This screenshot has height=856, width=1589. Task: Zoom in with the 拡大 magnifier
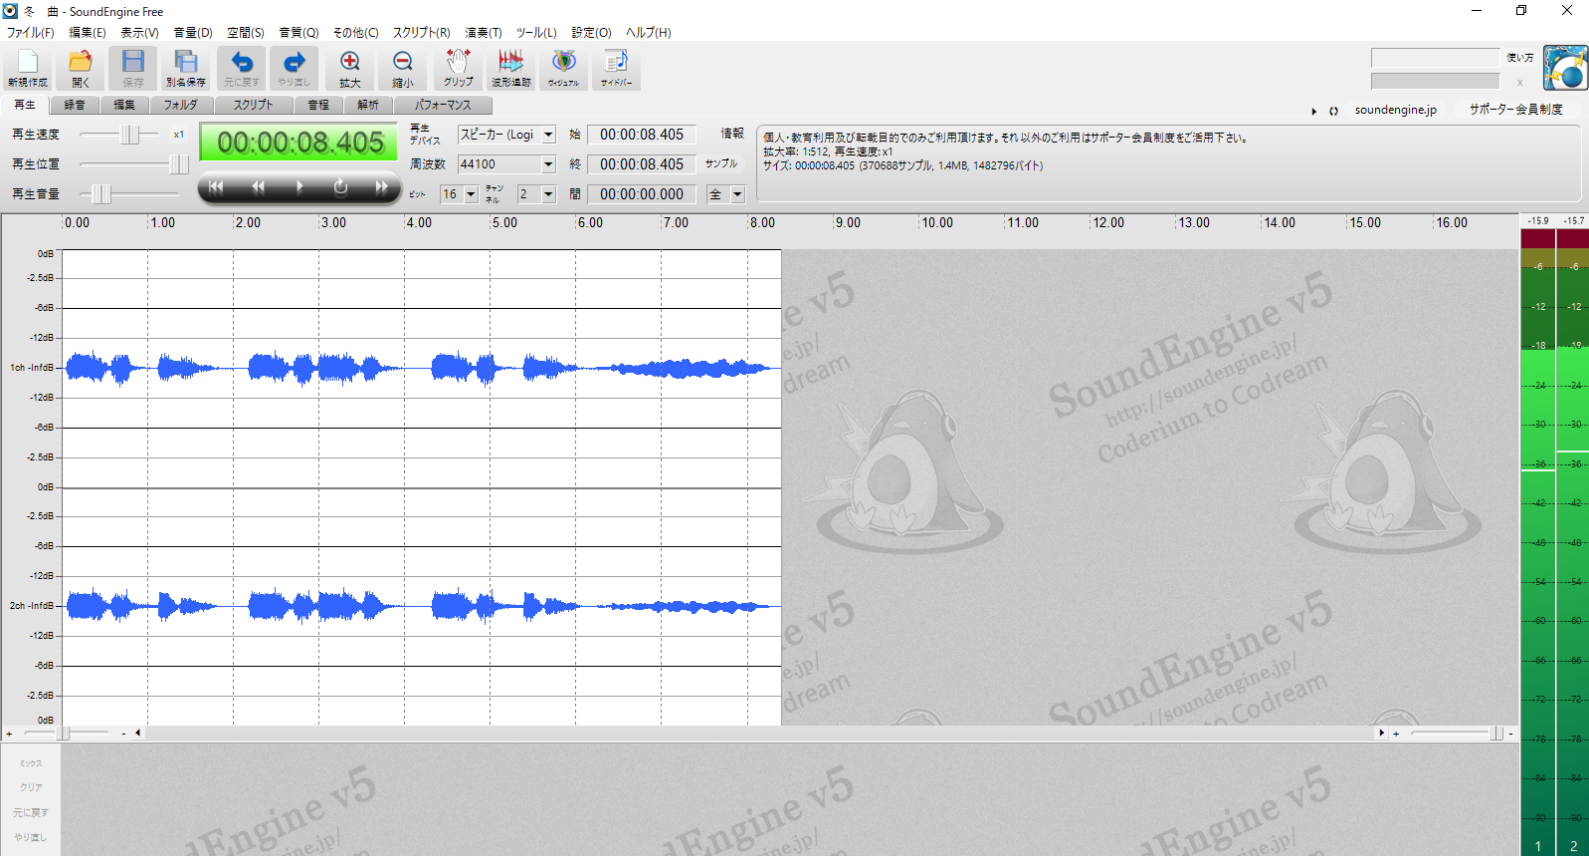[349, 68]
